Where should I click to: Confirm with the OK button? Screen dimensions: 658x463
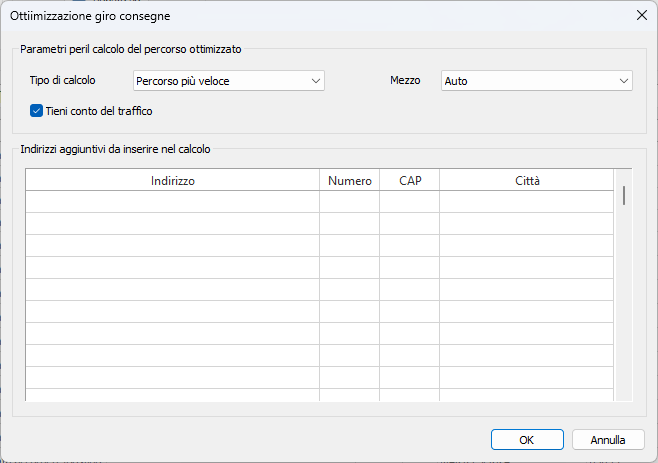[x=526, y=439]
